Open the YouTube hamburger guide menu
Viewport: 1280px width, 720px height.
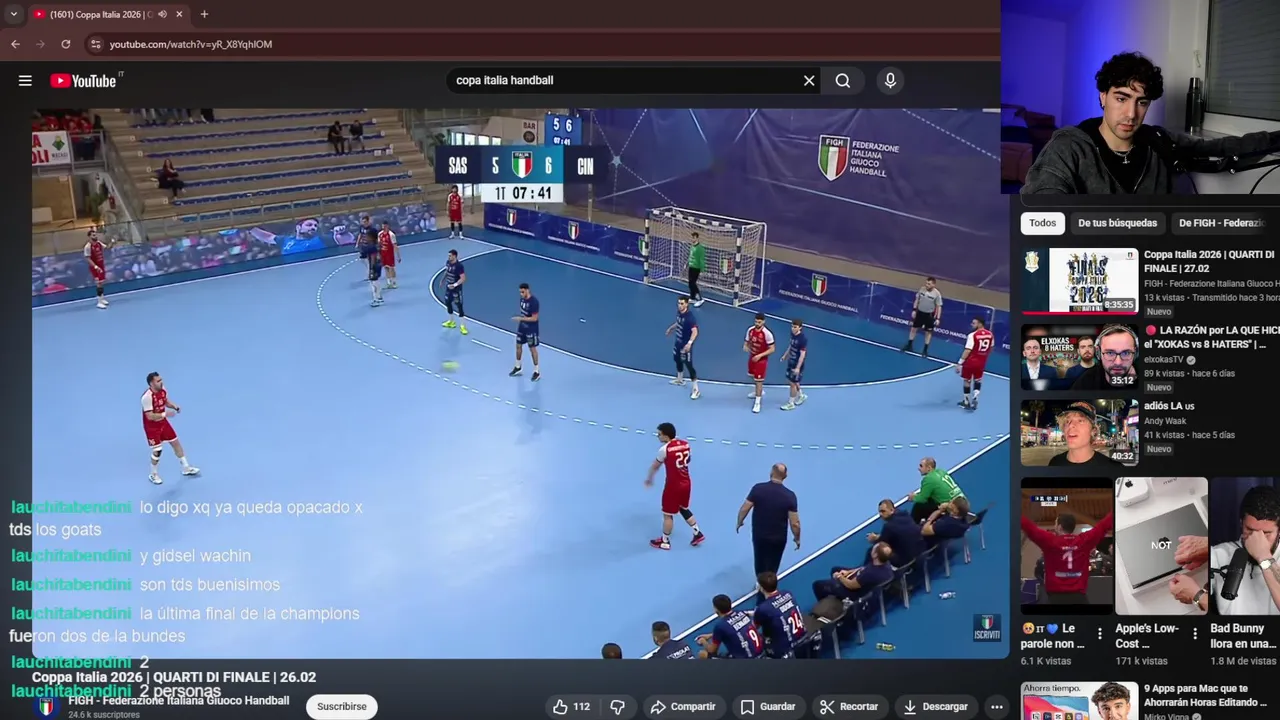pos(25,81)
